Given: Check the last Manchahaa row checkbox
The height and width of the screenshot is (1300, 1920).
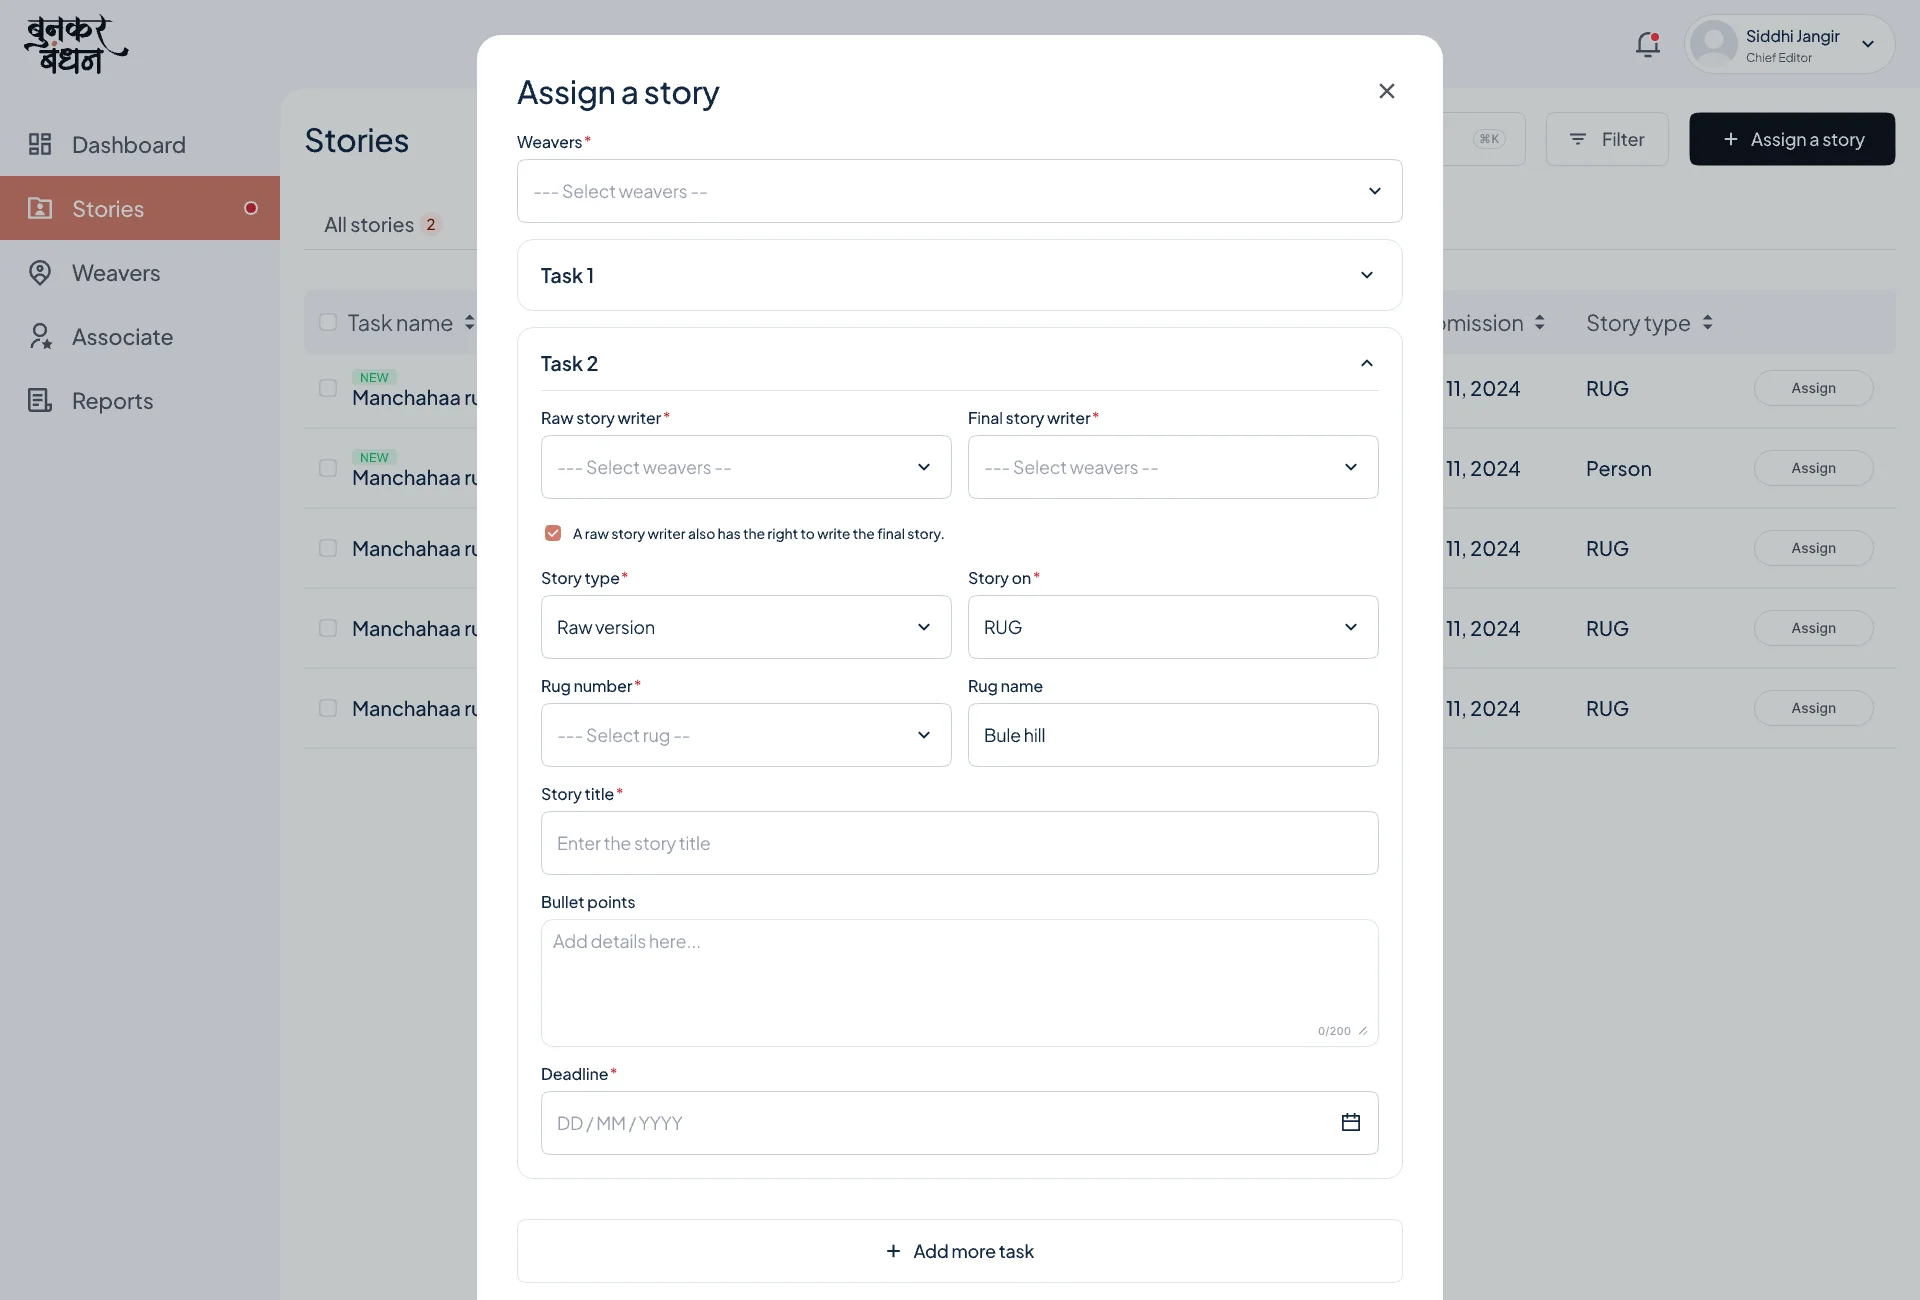Looking at the screenshot, I should 328,708.
